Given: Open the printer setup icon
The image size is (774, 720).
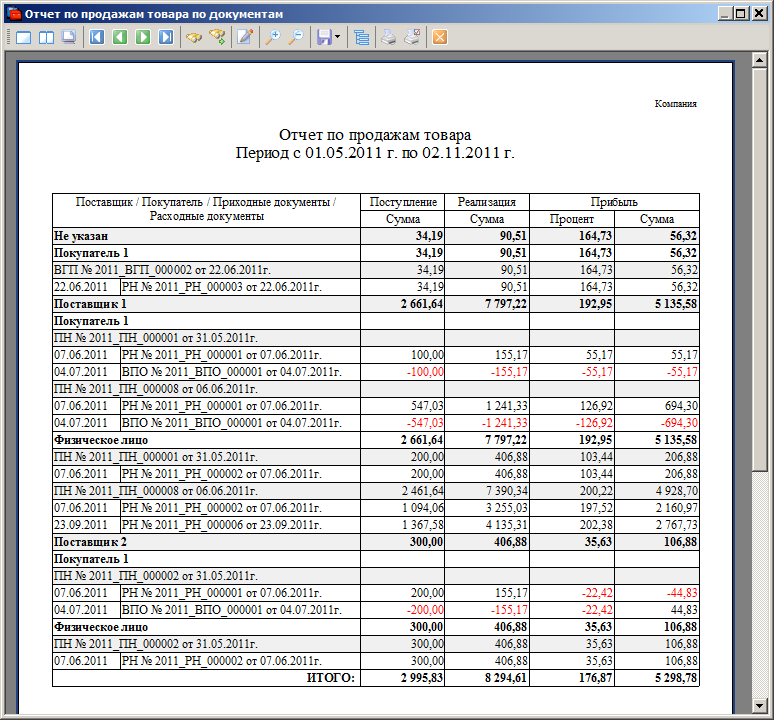Looking at the screenshot, I should click(x=412, y=38).
